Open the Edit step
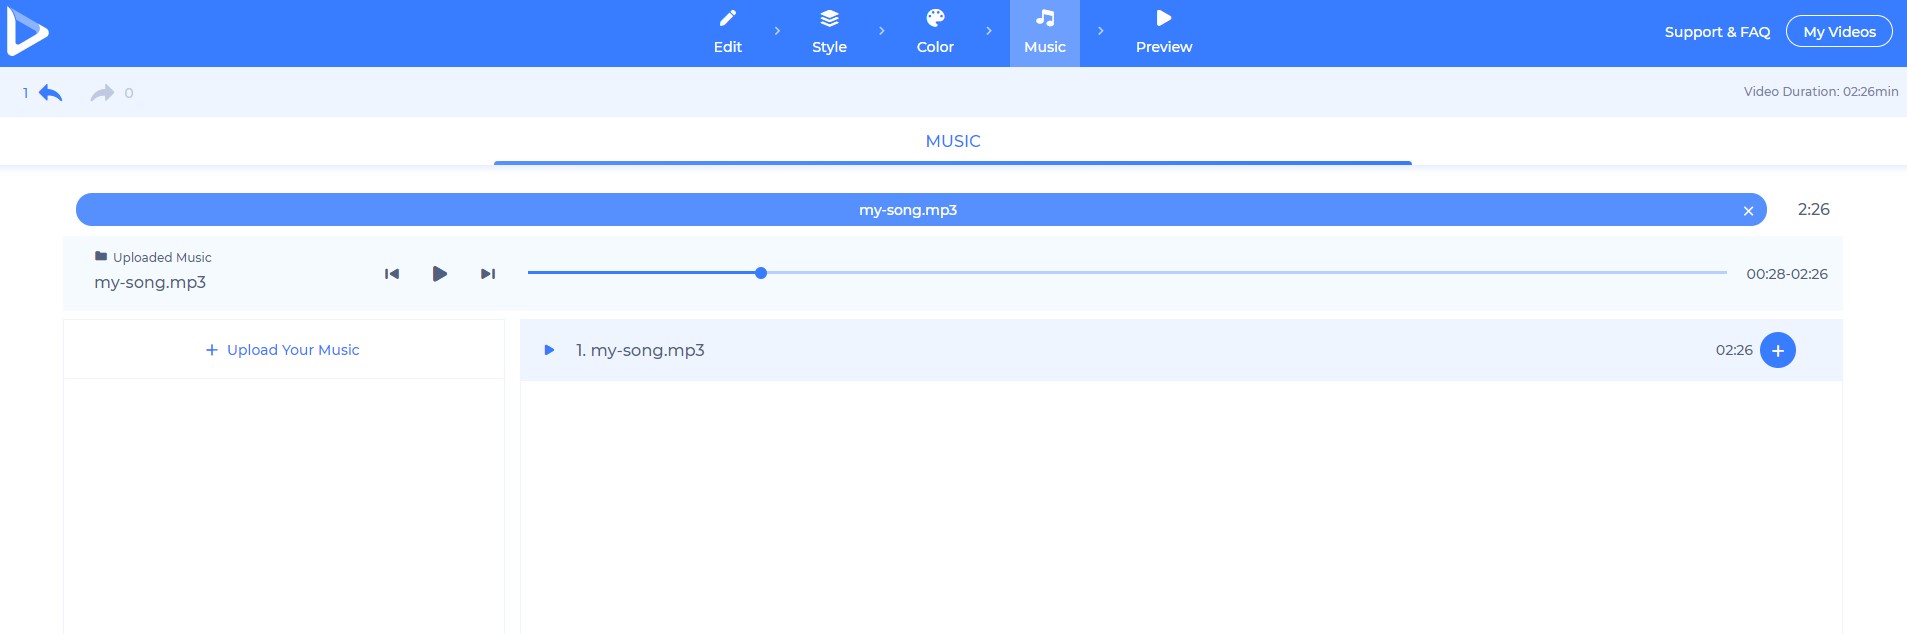The width and height of the screenshot is (1907, 634). click(x=727, y=32)
